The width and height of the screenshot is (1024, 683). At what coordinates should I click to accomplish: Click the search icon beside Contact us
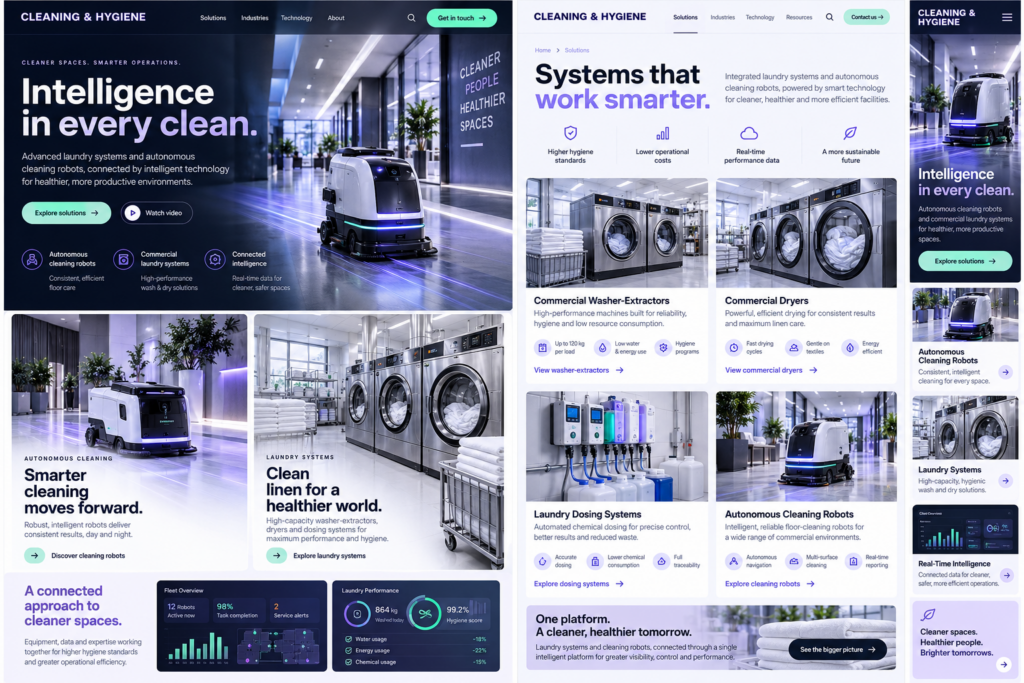(829, 17)
